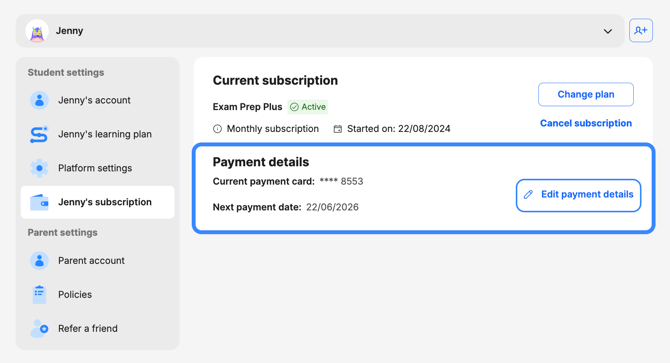Click the Jenny's account person icon
Screen dimensions: 670x363
point(39,100)
